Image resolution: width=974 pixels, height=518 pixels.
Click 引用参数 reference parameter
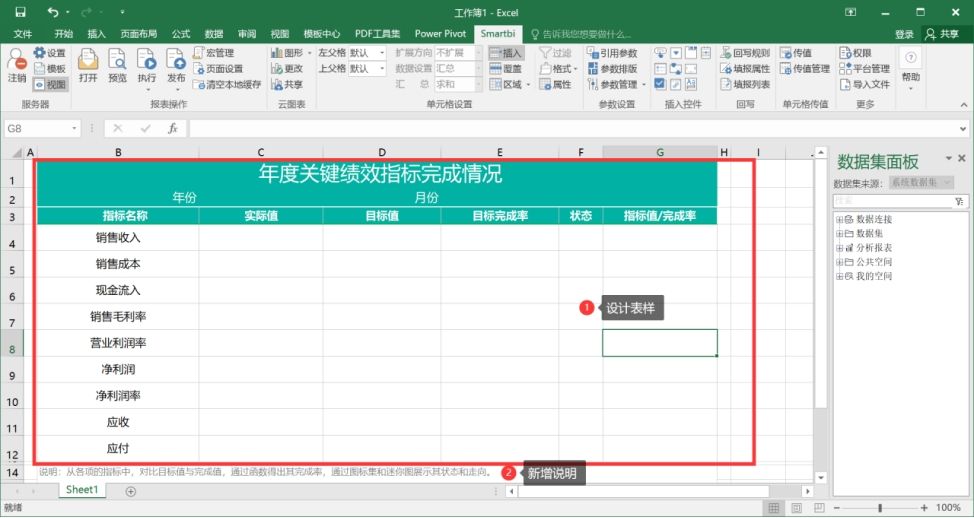[612, 53]
